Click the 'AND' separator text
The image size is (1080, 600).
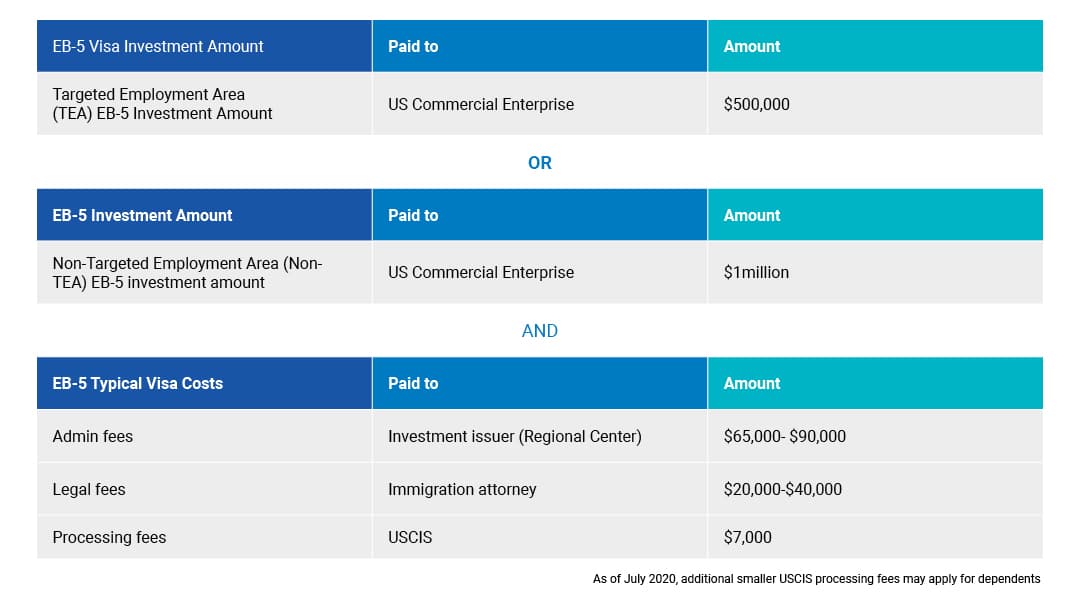click(539, 331)
